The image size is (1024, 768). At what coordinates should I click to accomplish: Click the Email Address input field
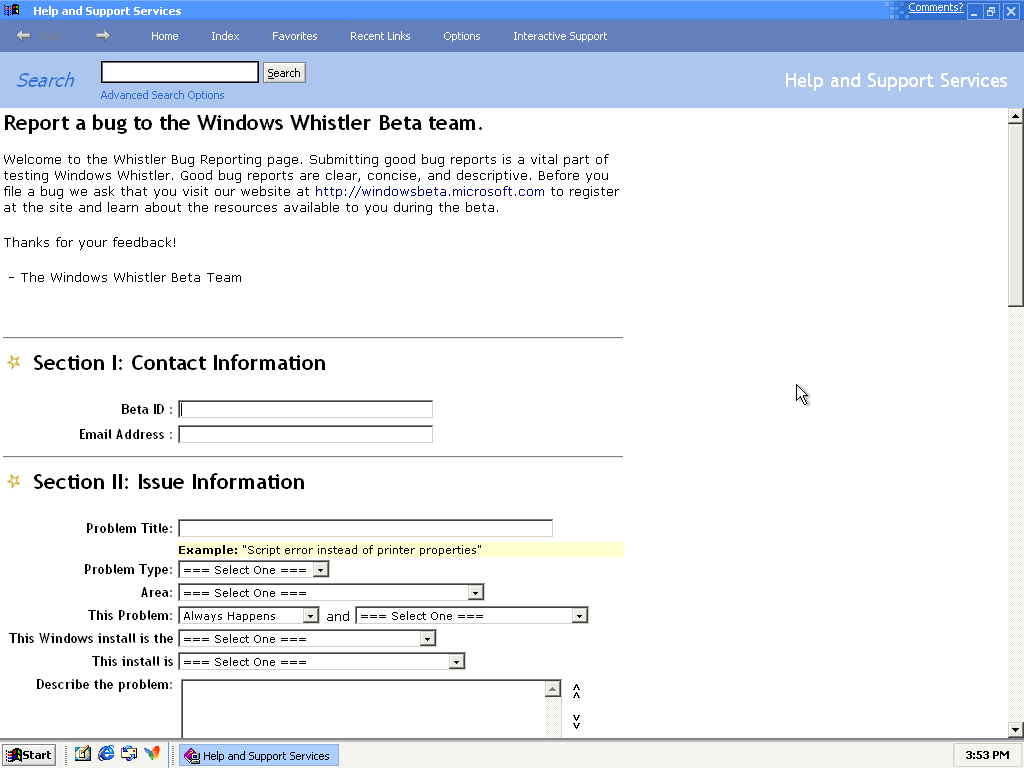(x=306, y=434)
